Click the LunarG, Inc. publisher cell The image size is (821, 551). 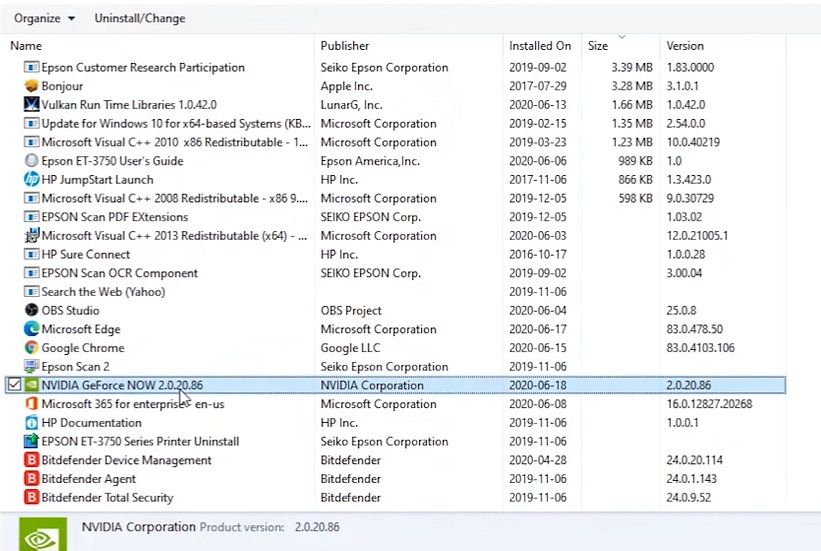[x=351, y=105]
